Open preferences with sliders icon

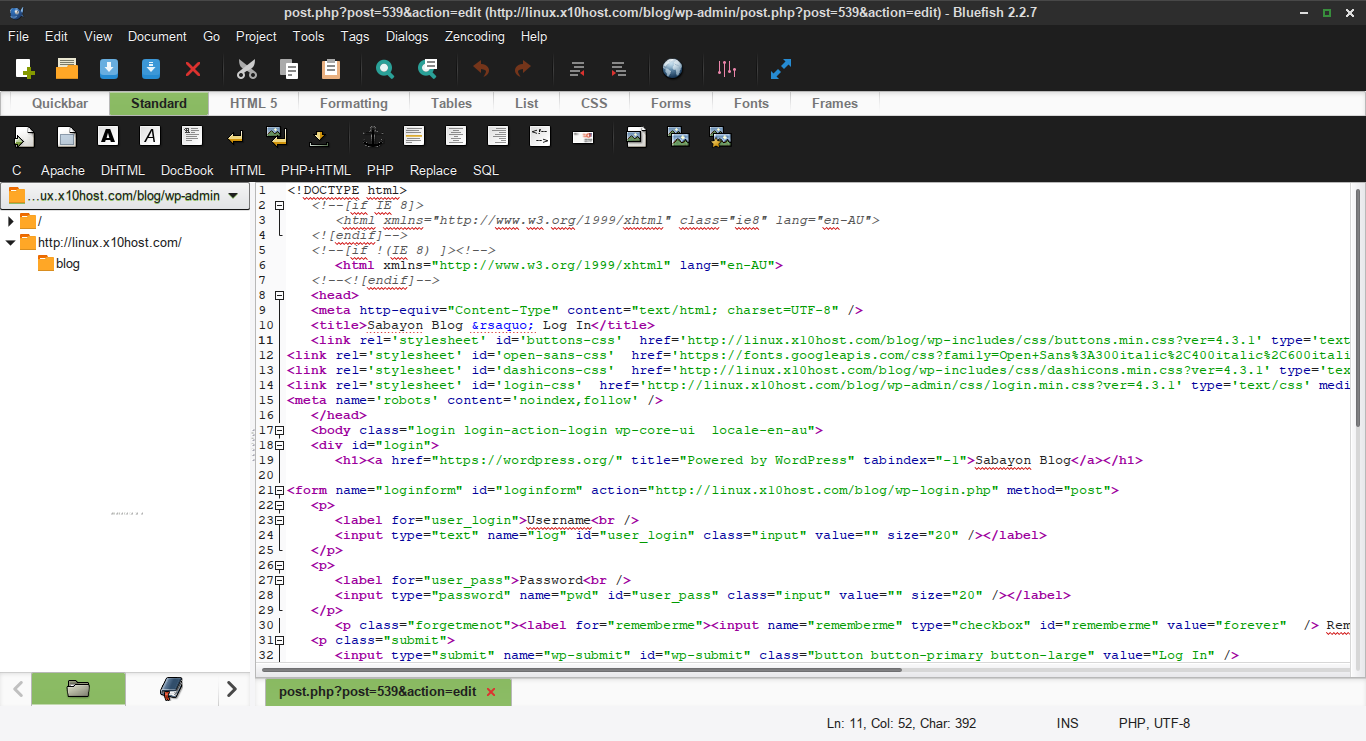pos(727,69)
